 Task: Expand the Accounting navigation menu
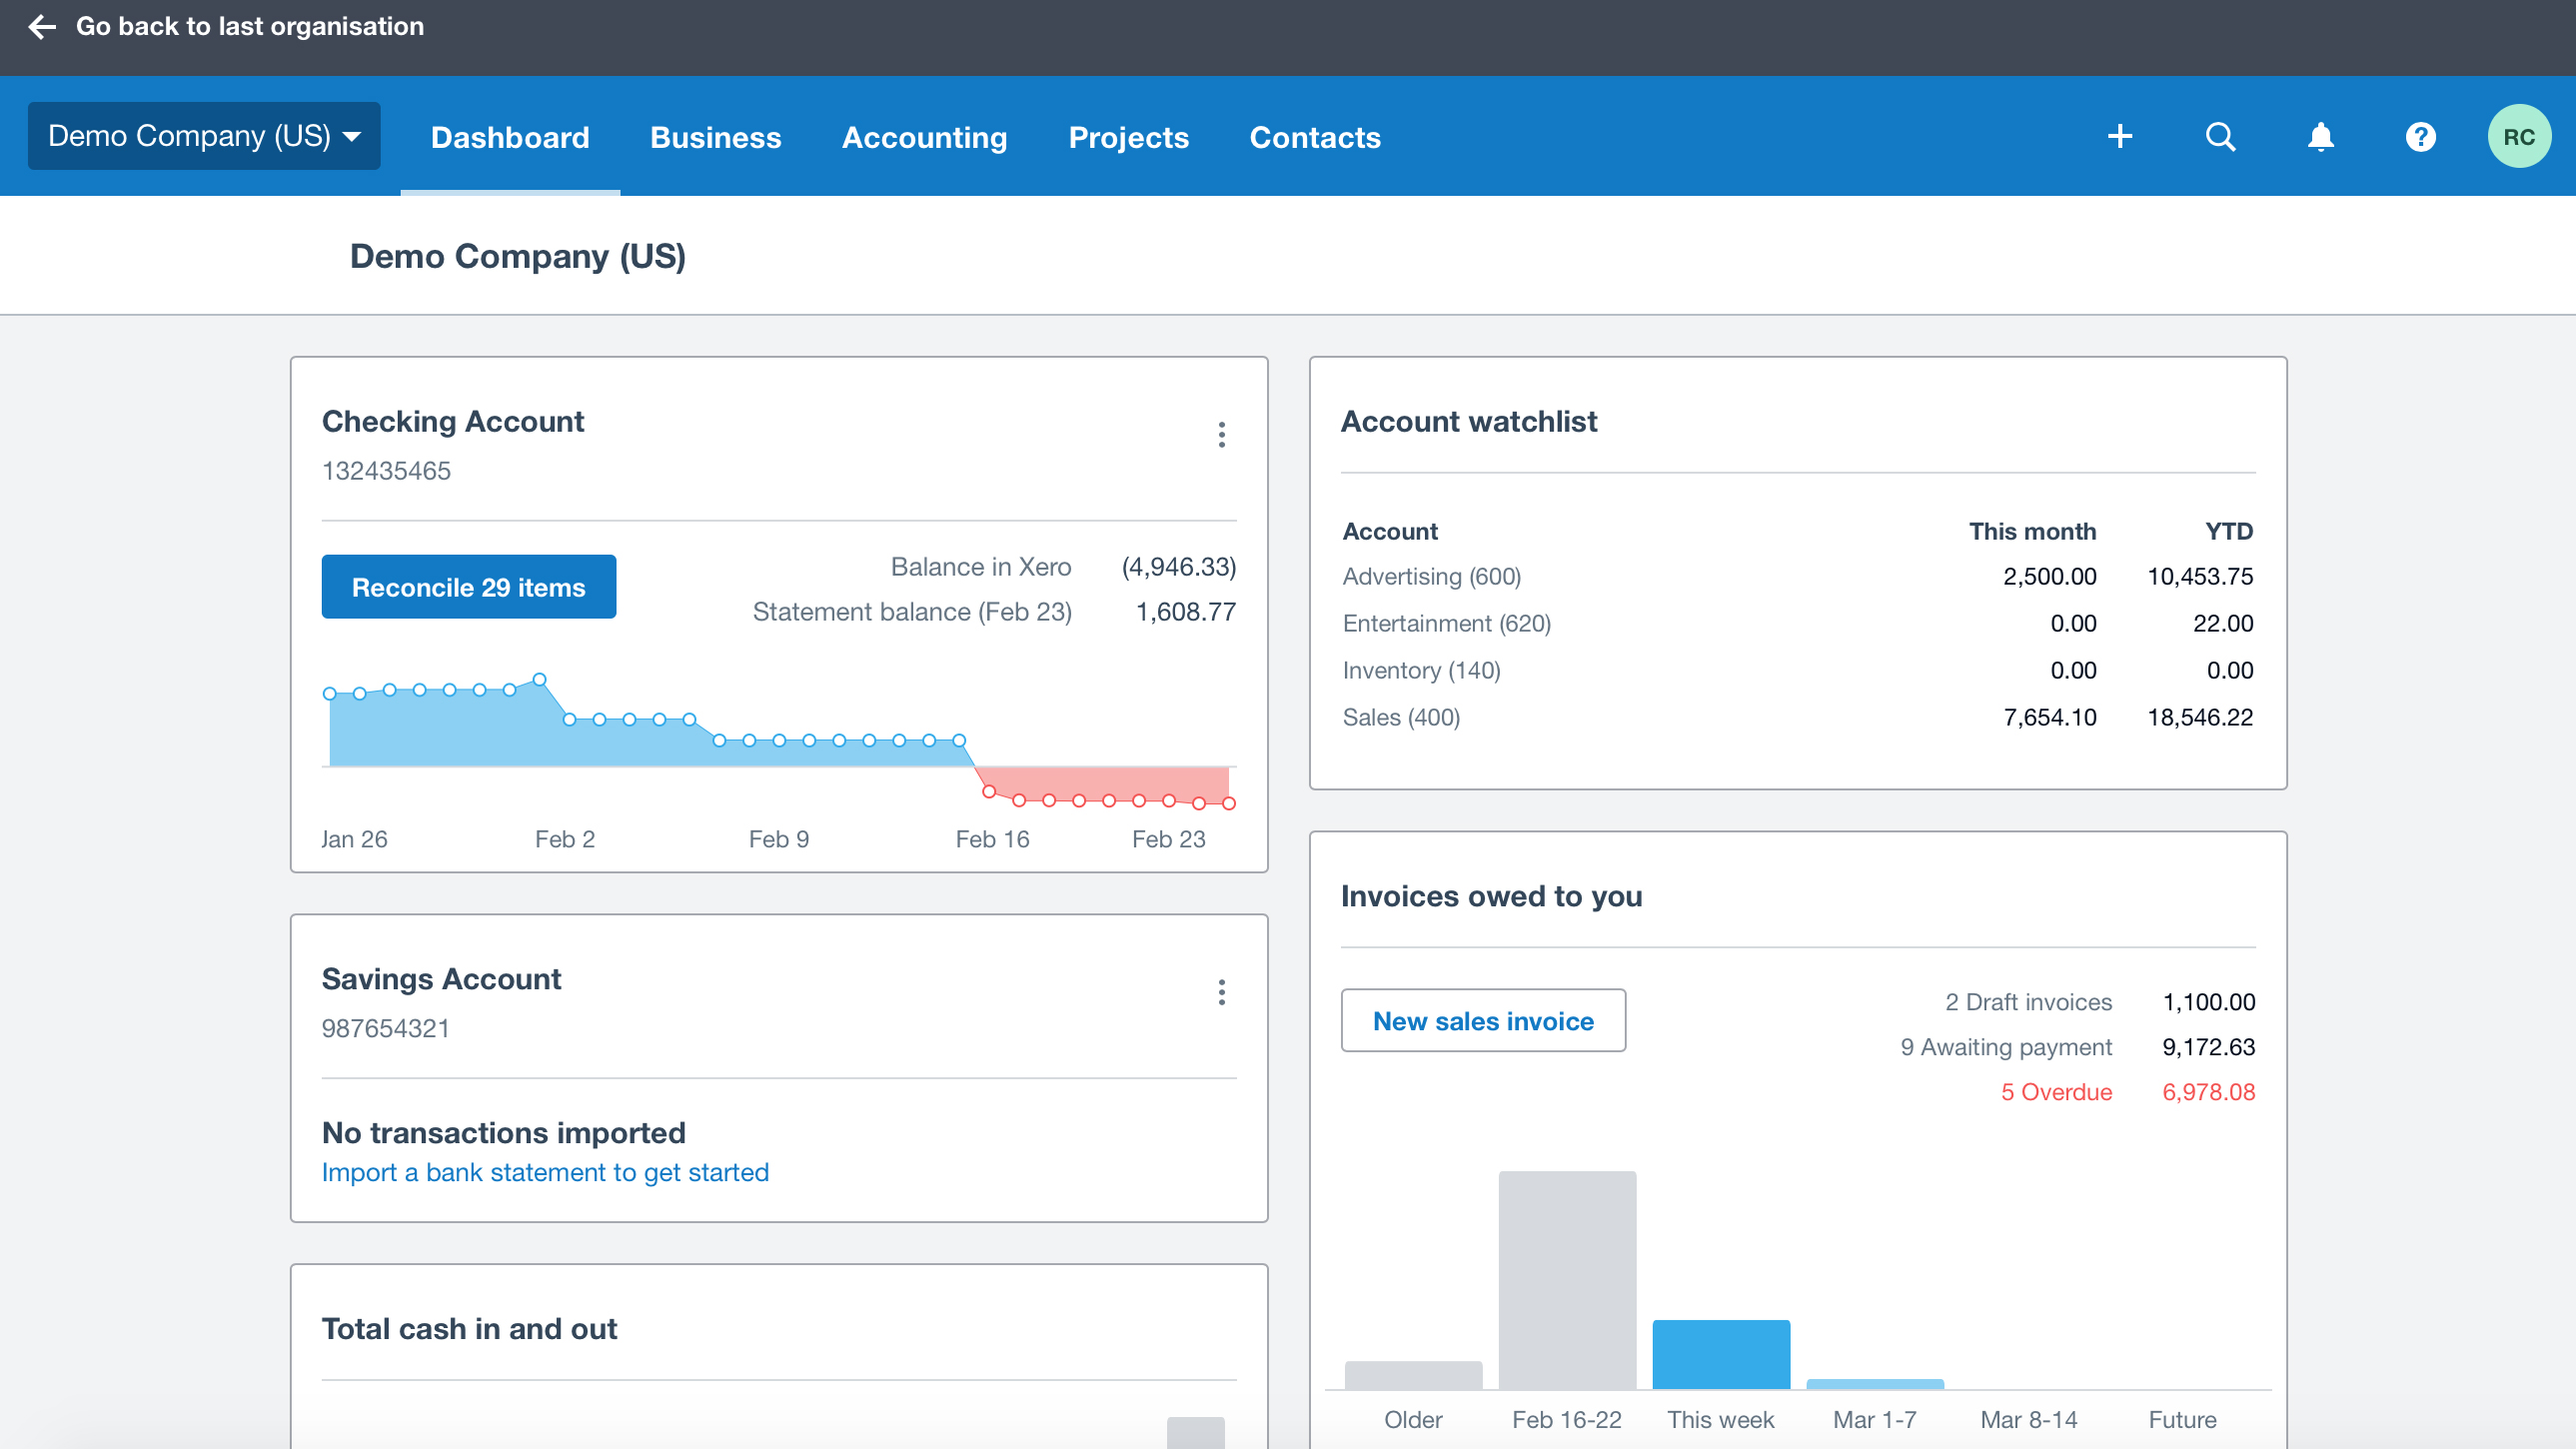(x=925, y=136)
